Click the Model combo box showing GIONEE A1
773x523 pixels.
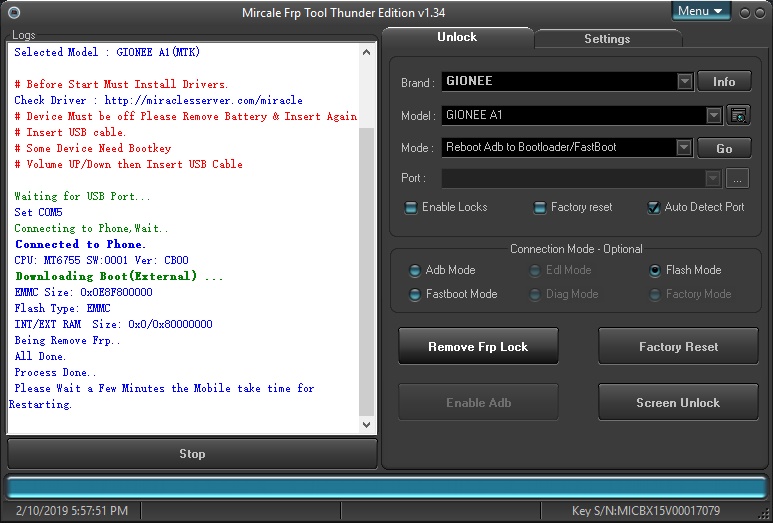[582, 116]
